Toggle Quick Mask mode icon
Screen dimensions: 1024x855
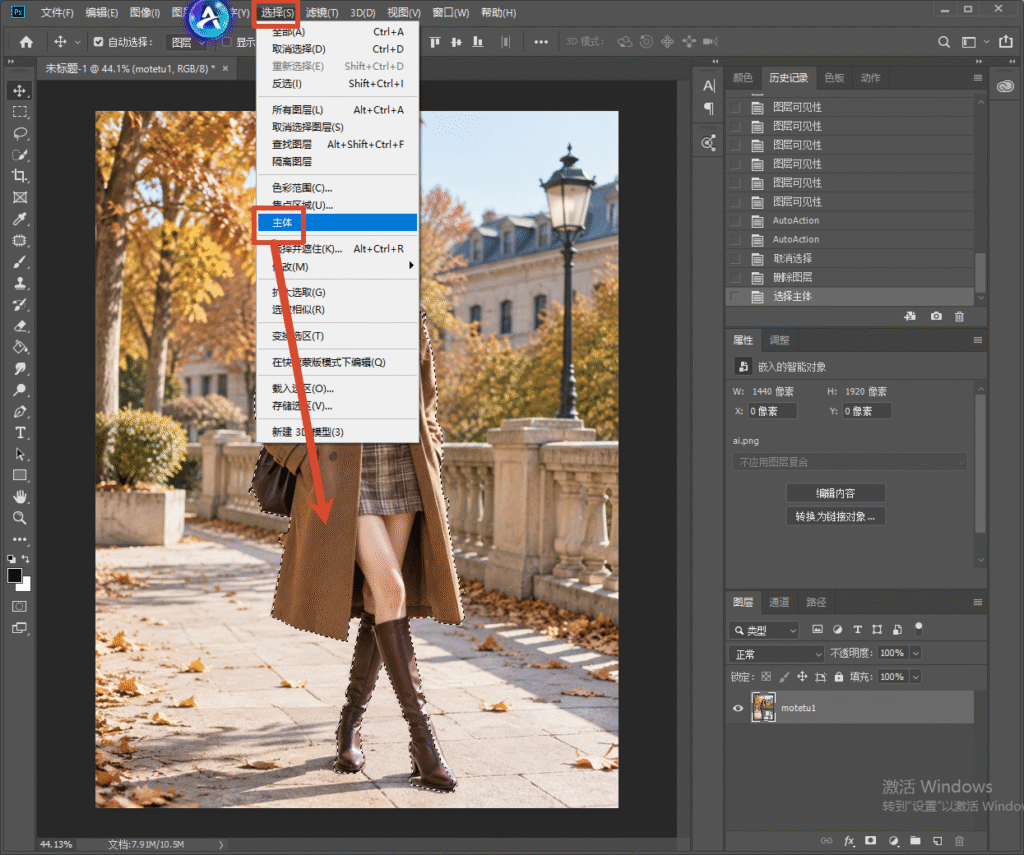click(20, 606)
